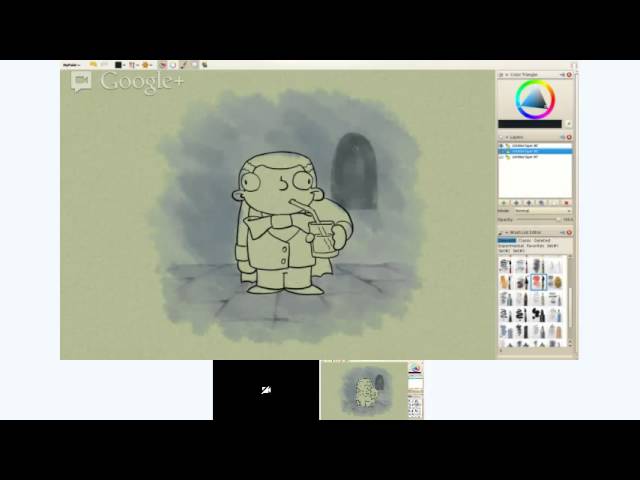Select the highlighted first brush group tab
640x480 pixels.
pyautogui.click(x=507, y=241)
